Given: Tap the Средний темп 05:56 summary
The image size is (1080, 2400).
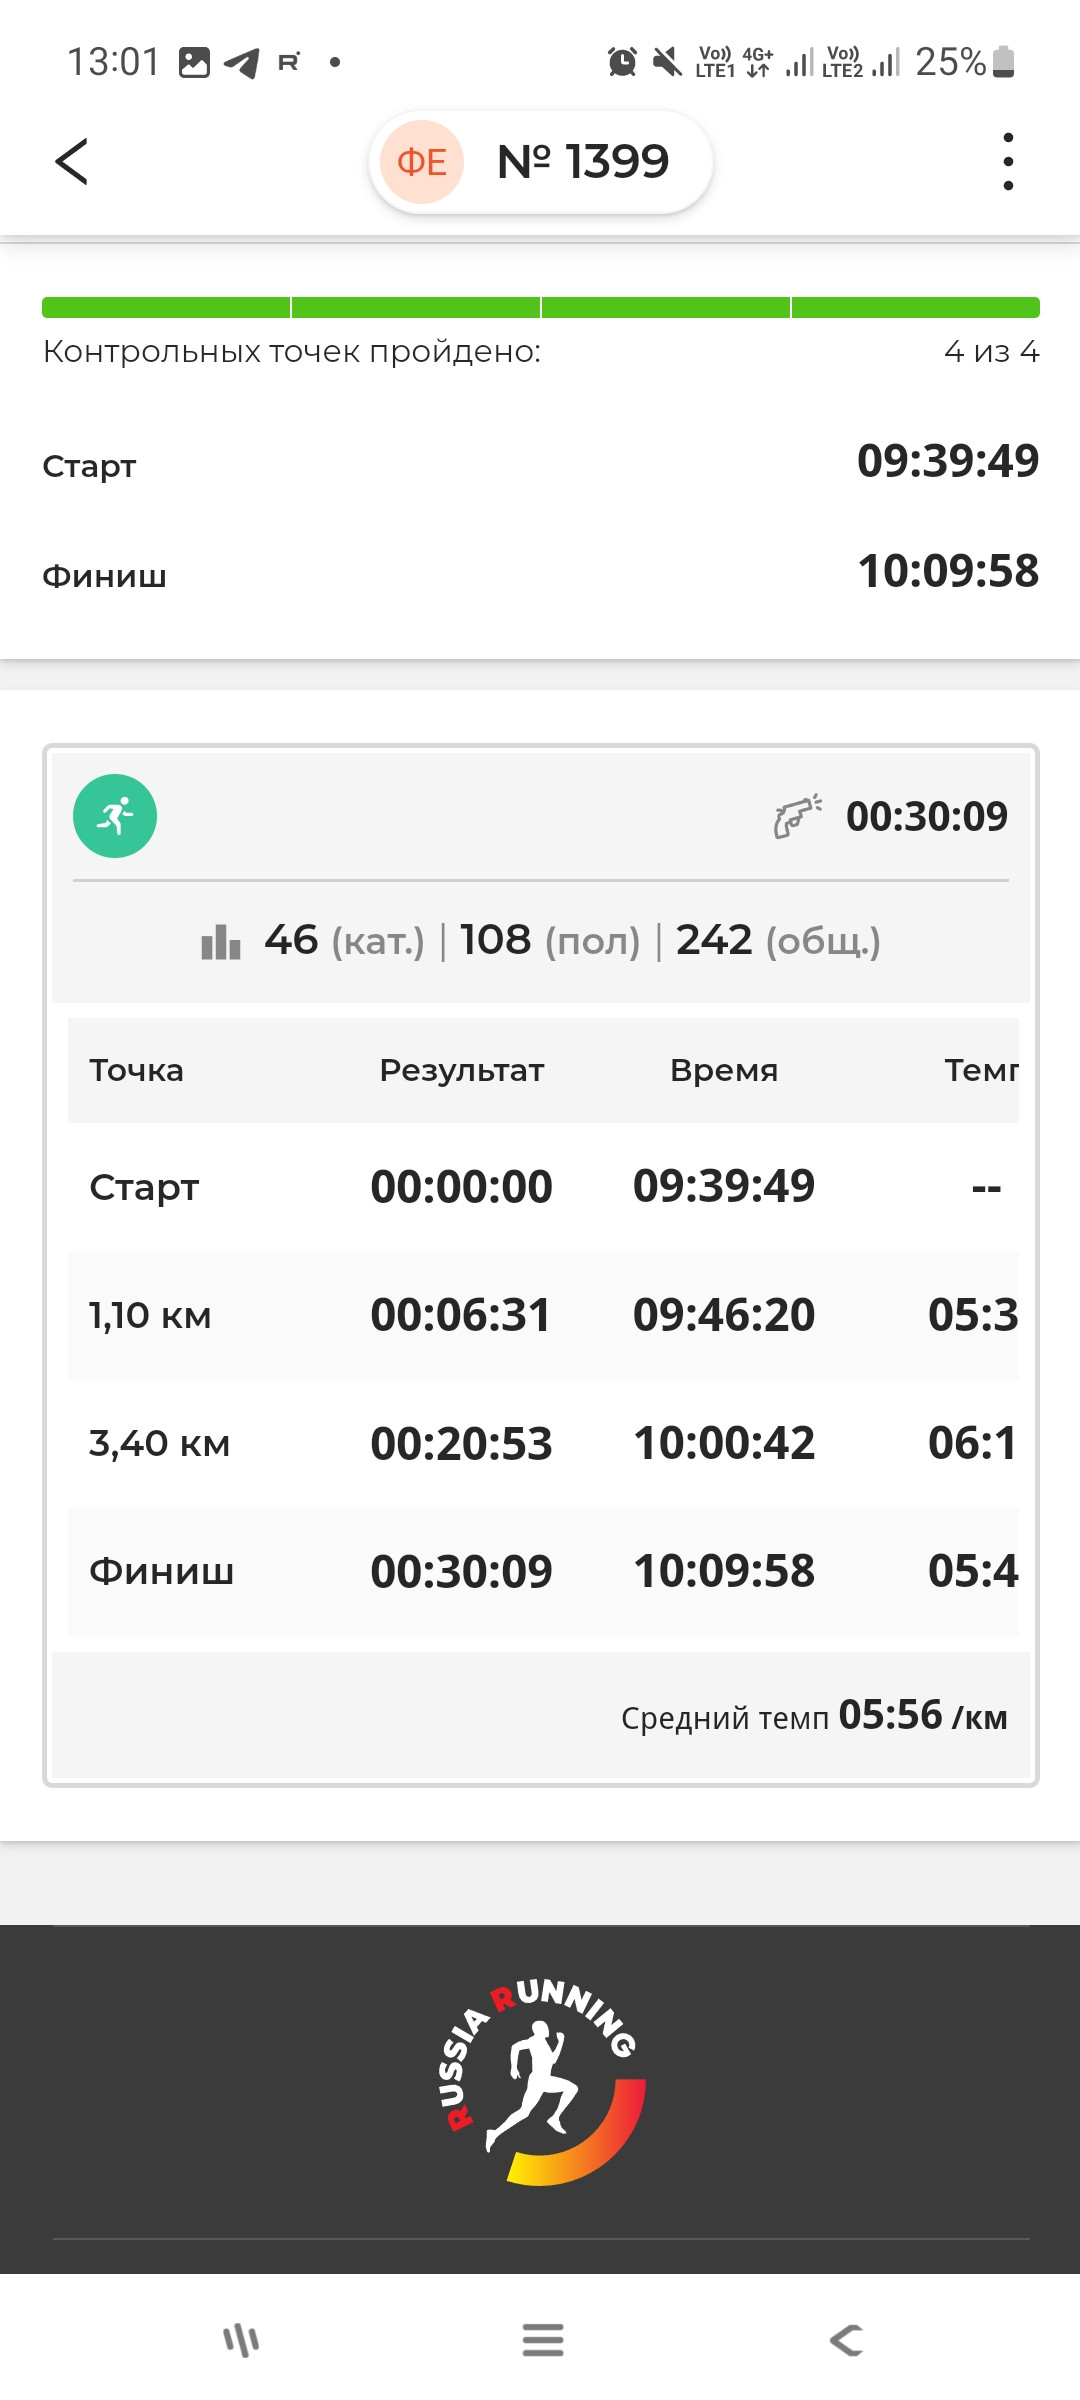Looking at the screenshot, I should point(814,1716).
